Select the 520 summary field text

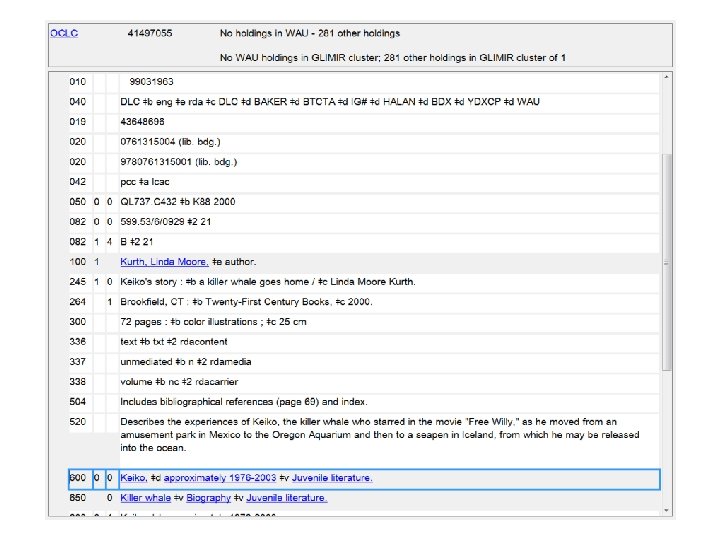click(380, 435)
